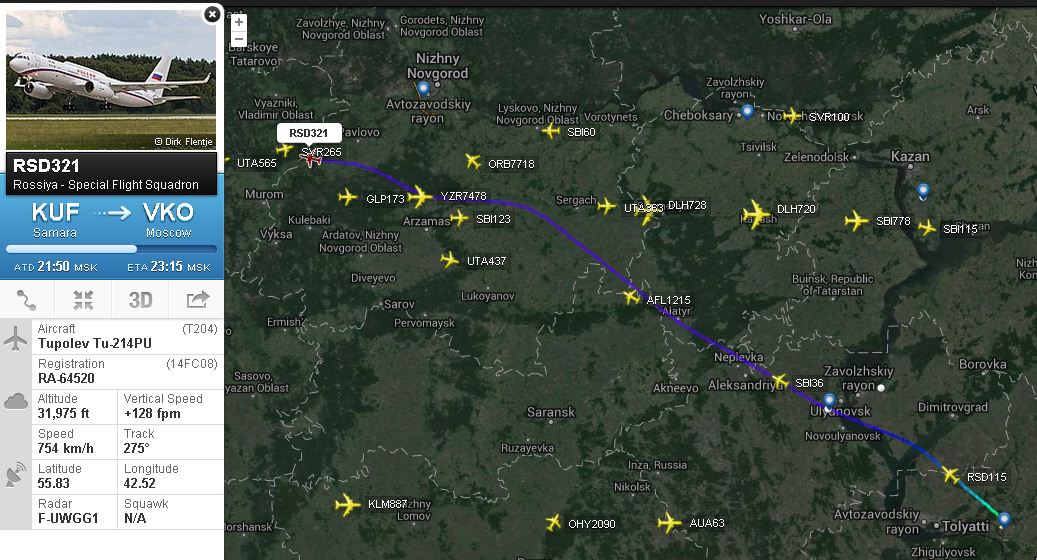Select the AUA63 aircraft icon
Screen dimensions: 1037x560
(669, 523)
